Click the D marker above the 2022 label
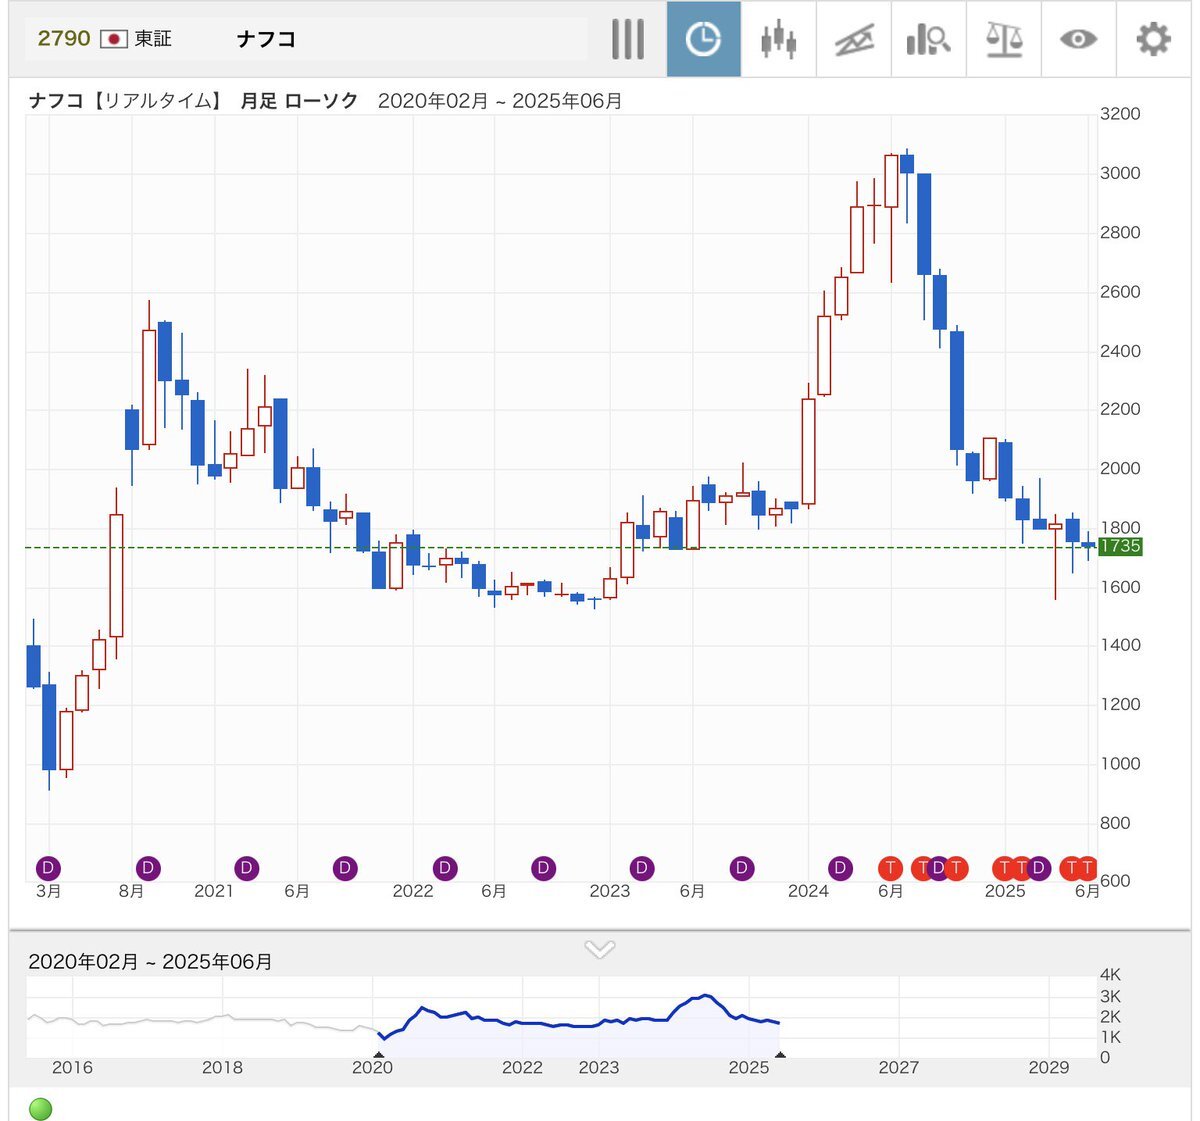 (x=445, y=868)
